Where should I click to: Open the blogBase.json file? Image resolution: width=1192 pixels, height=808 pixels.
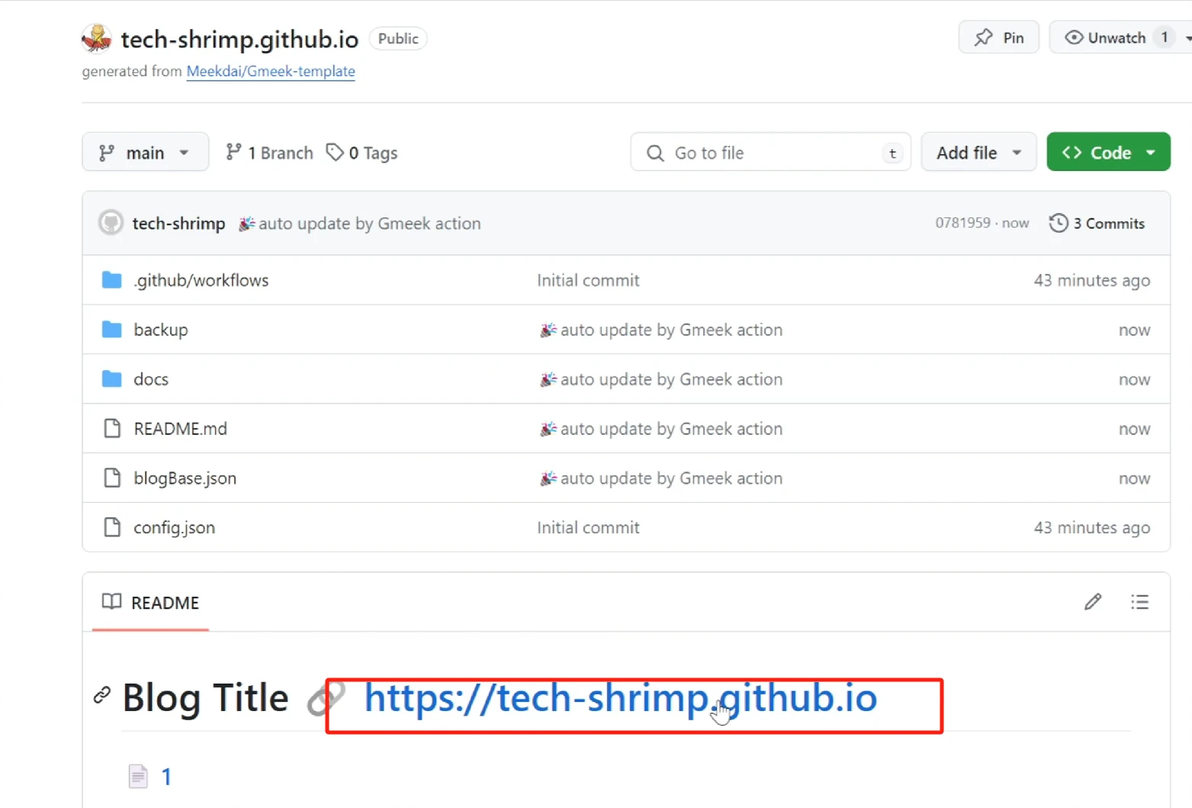185,478
